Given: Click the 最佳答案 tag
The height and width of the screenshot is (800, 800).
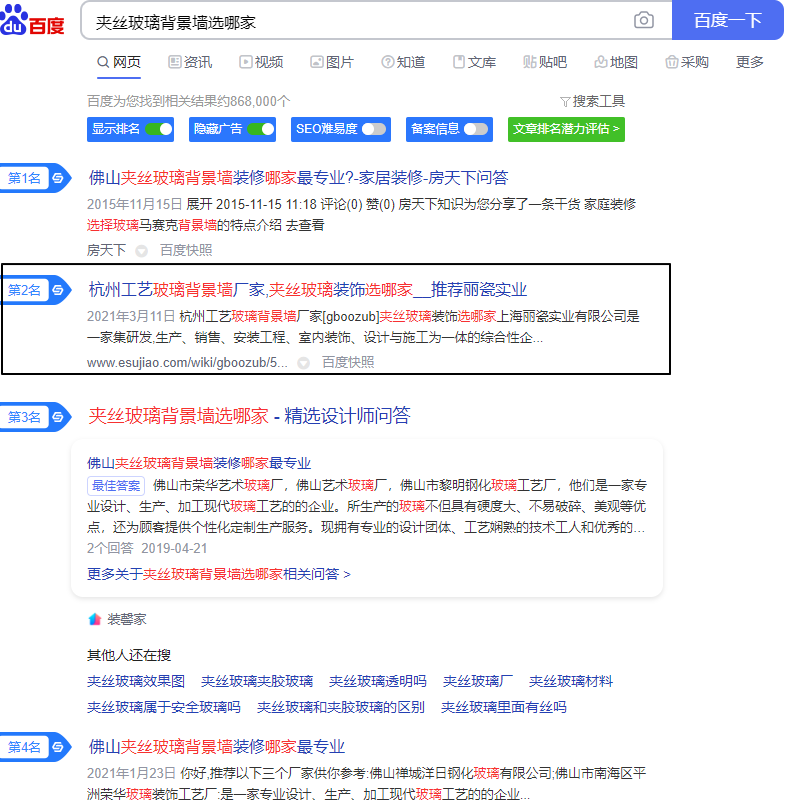Looking at the screenshot, I should [116, 485].
